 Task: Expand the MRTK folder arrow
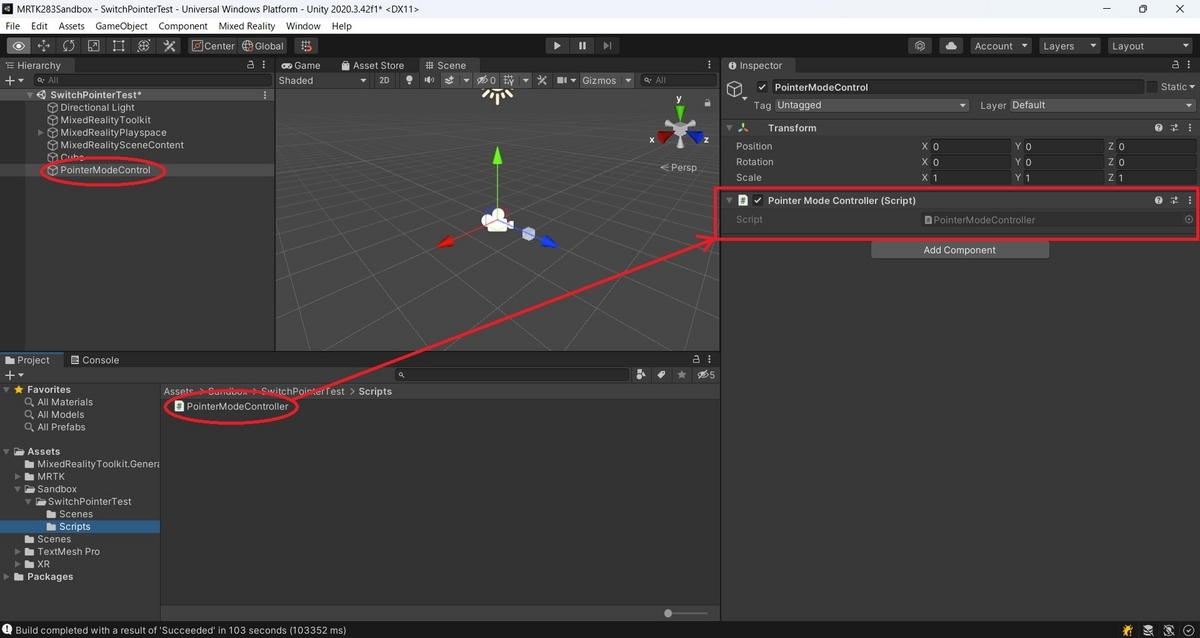(18, 477)
